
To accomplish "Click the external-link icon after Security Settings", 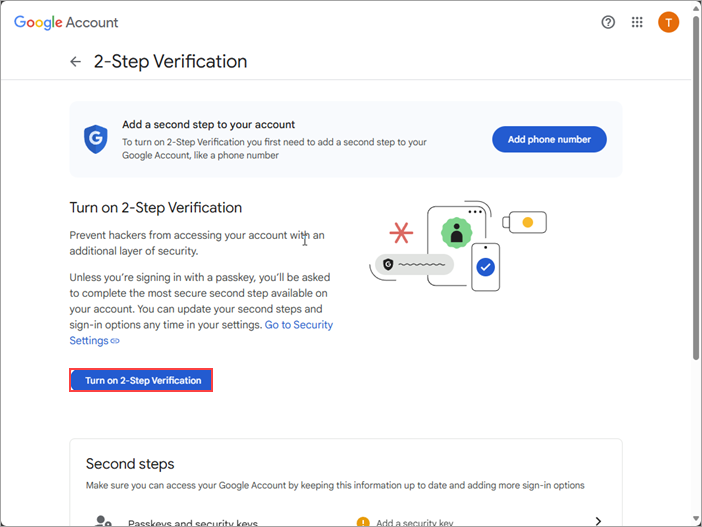I will pyautogui.click(x=115, y=341).
